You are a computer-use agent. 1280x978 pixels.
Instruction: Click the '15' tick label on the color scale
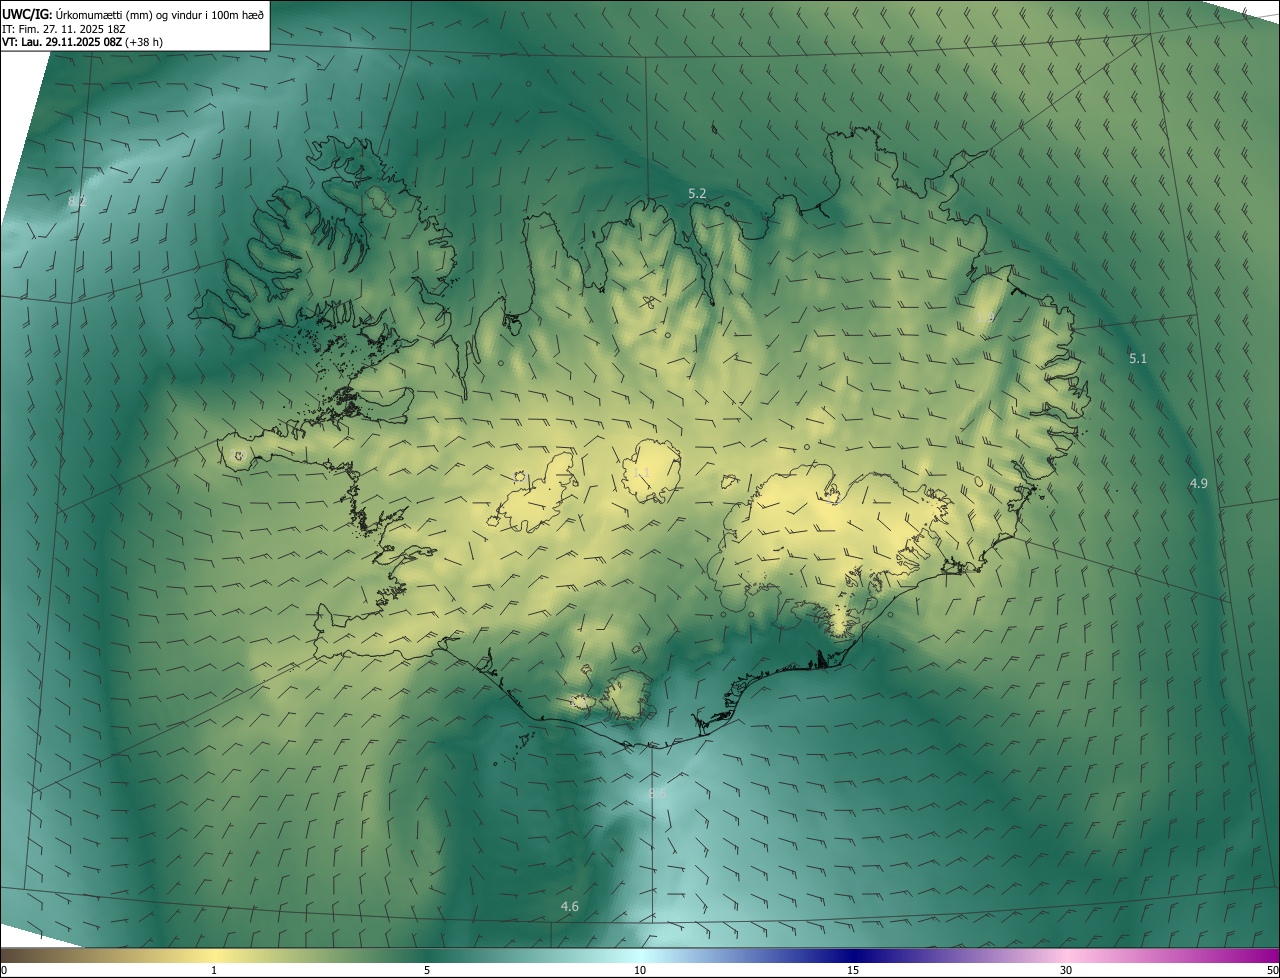click(x=853, y=970)
